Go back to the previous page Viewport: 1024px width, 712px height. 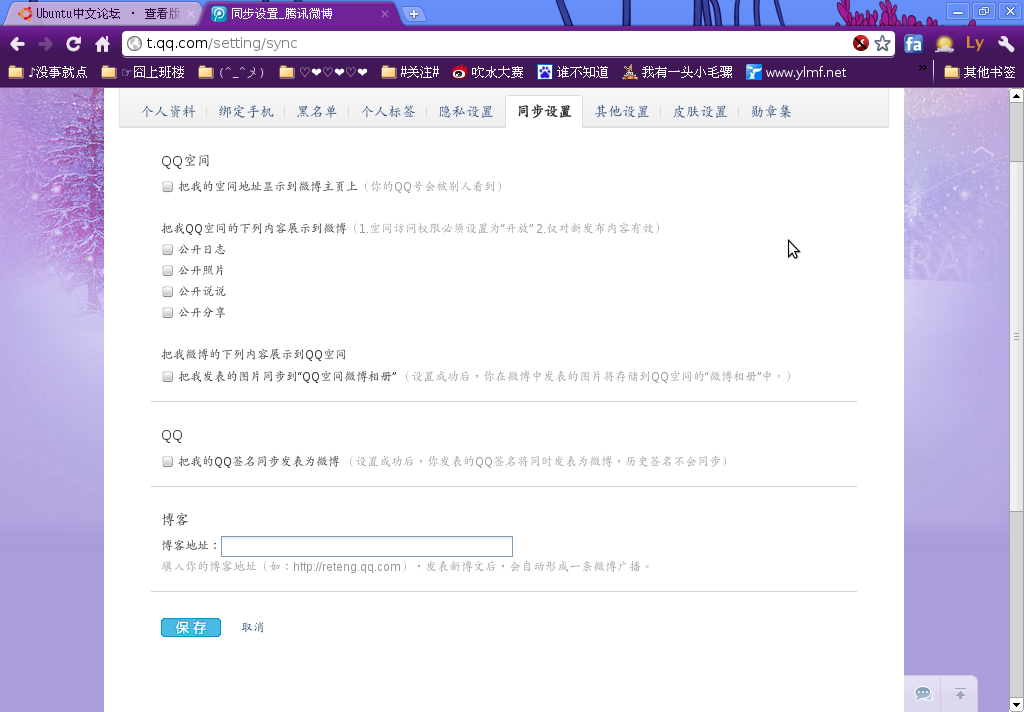(x=18, y=44)
